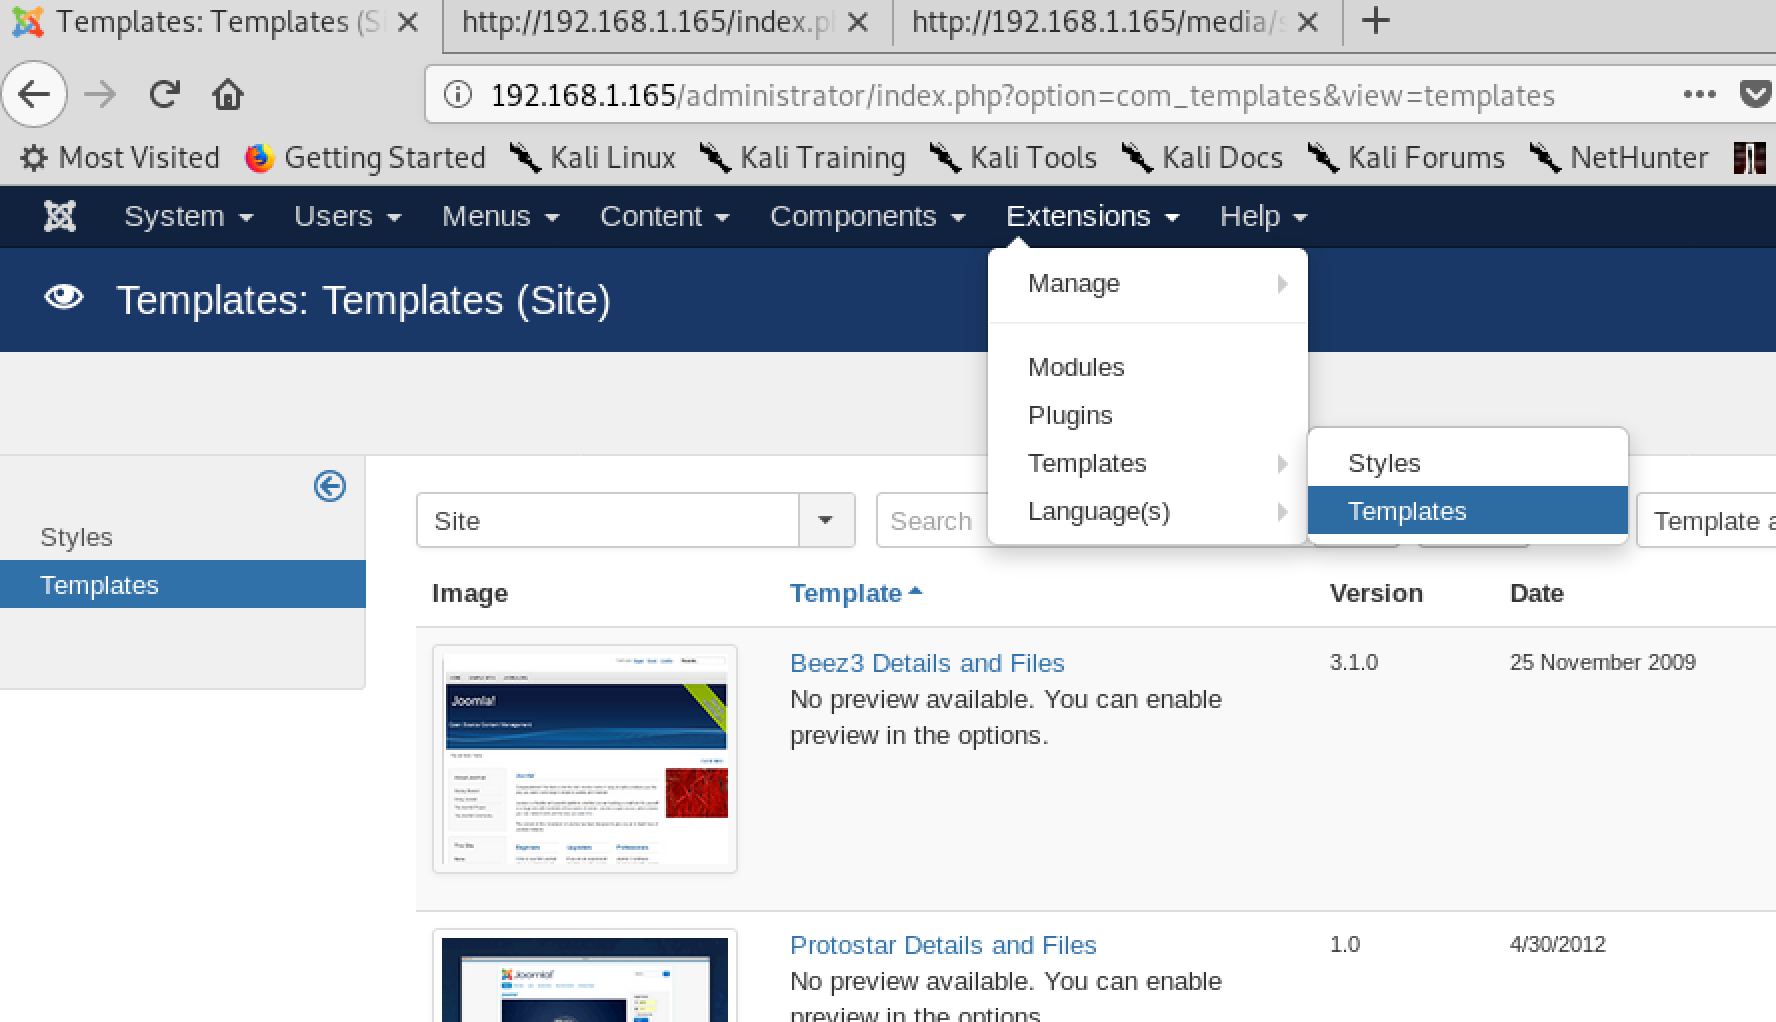Expand Templates submenu in Extensions menu

[x=1148, y=463]
